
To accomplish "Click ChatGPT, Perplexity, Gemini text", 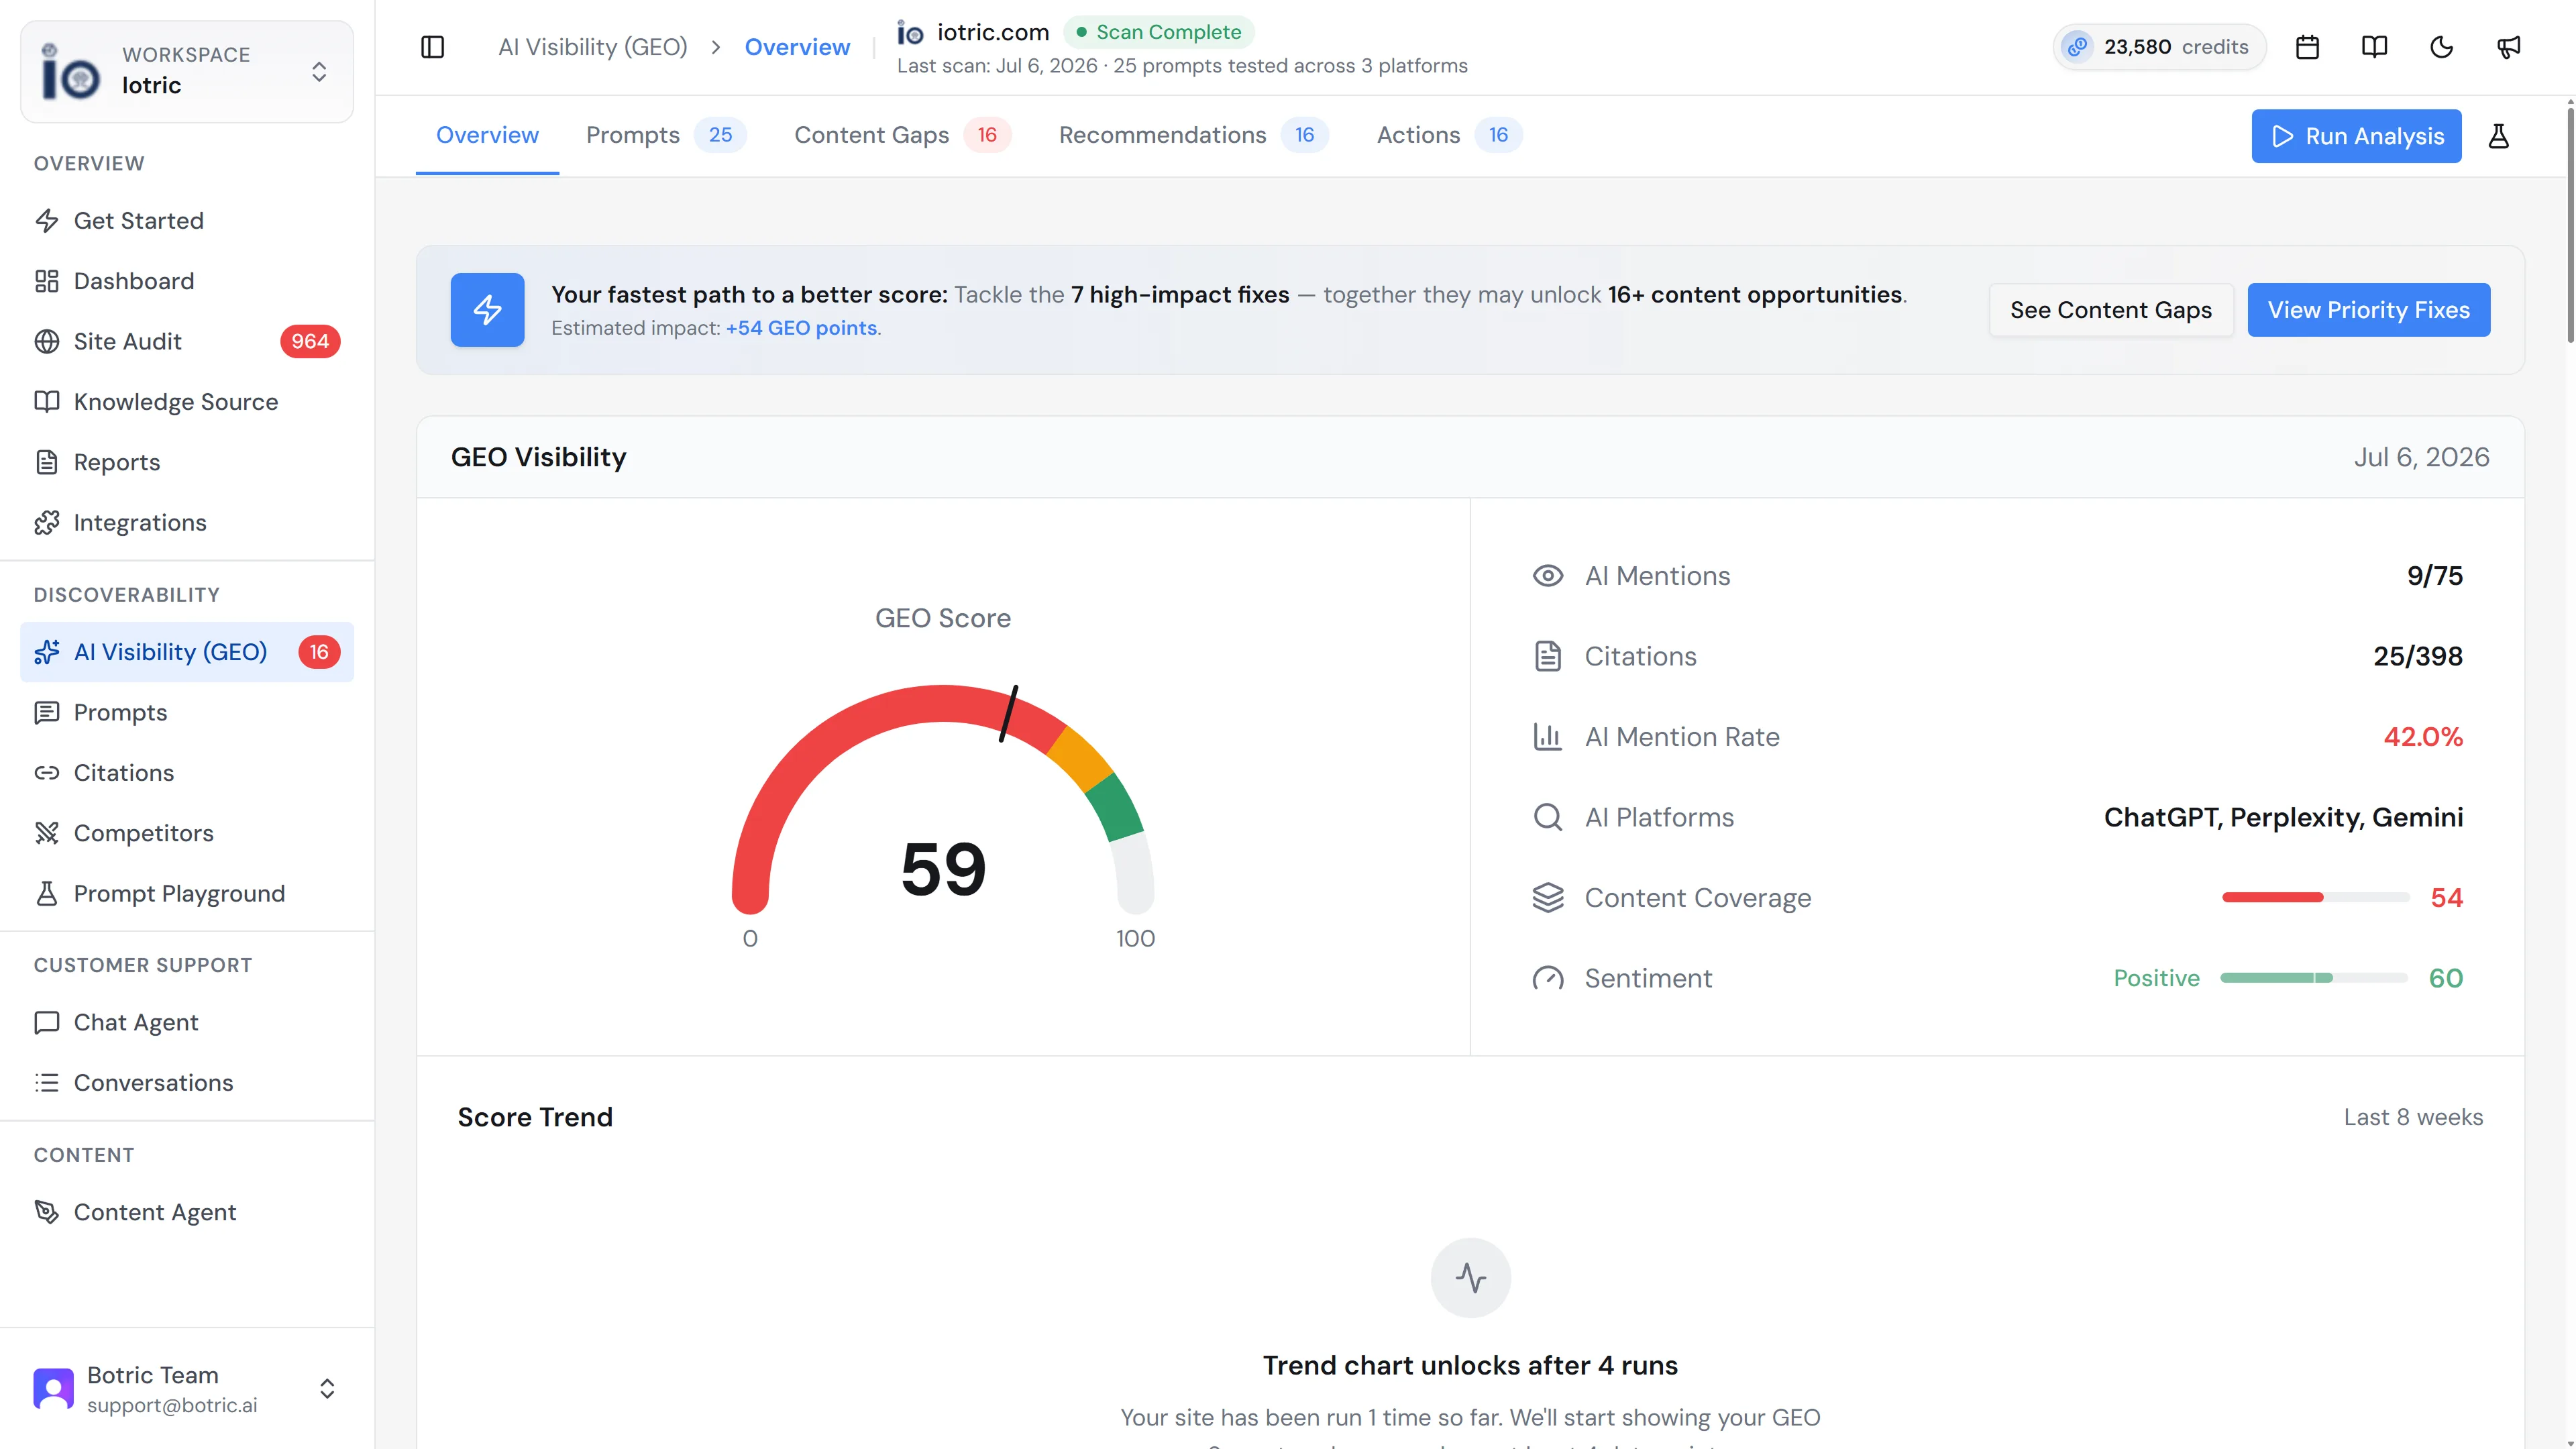I will (x=2283, y=817).
